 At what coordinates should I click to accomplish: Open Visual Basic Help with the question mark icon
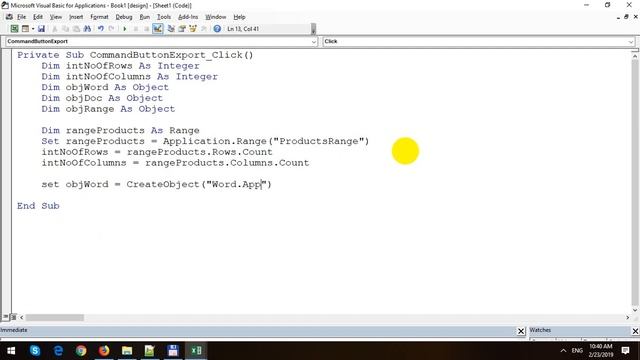[x=217, y=29]
